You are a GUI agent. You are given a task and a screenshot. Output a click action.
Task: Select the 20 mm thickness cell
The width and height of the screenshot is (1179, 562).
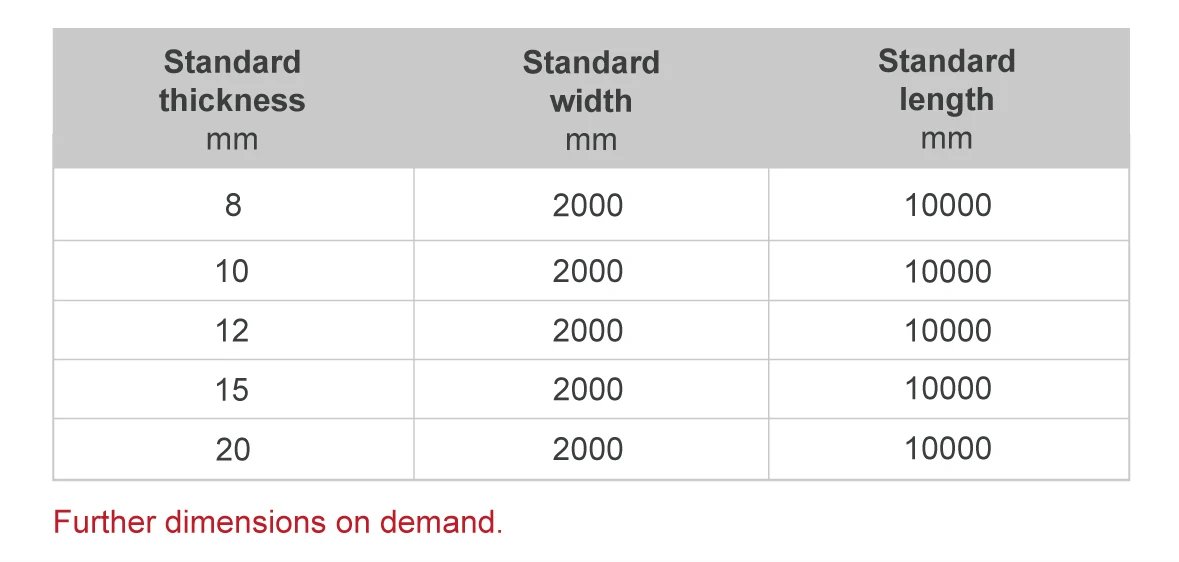[232, 449]
